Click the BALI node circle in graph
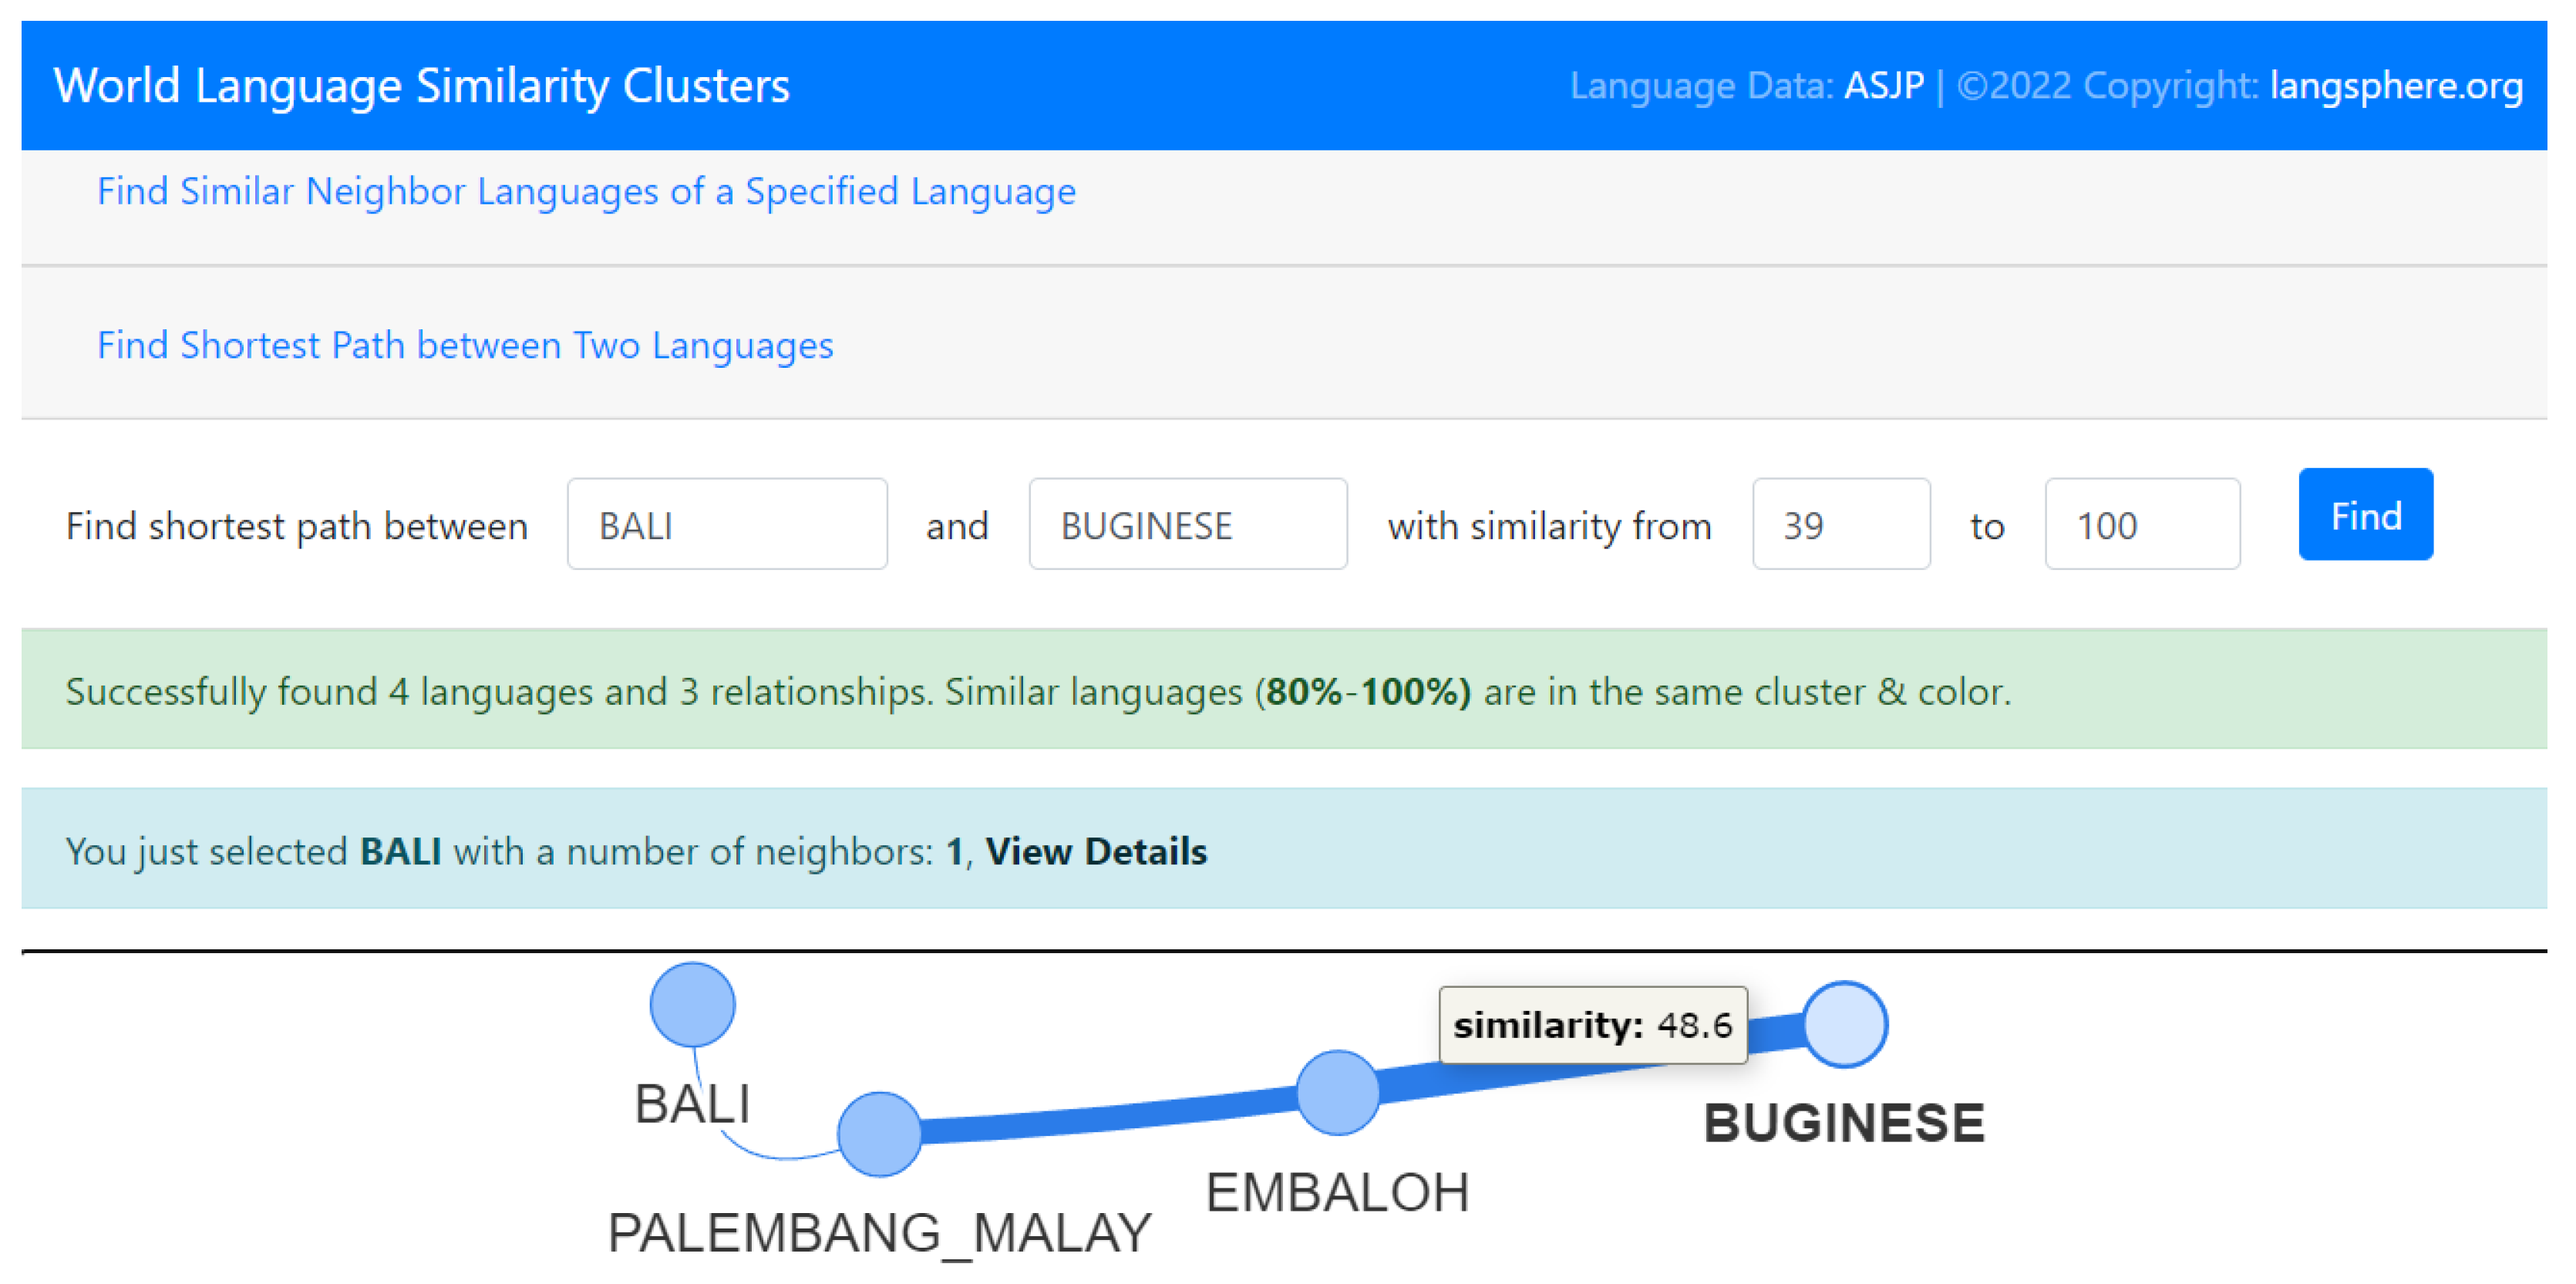The image size is (2576, 1284). point(692,1004)
